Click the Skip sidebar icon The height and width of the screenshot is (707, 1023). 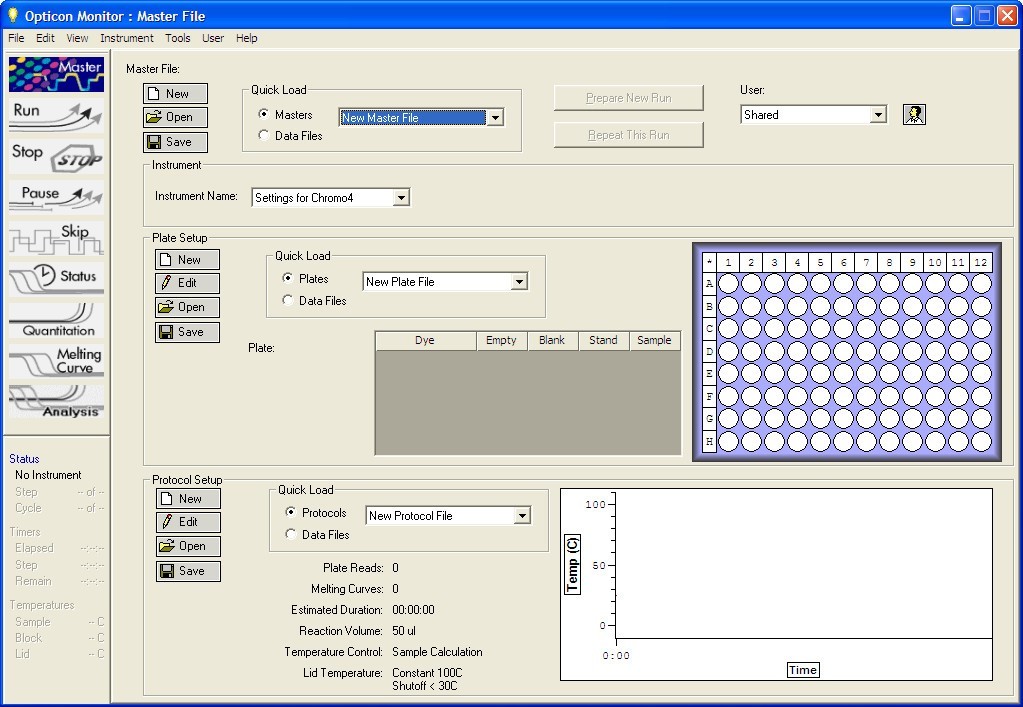click(56, 238)
